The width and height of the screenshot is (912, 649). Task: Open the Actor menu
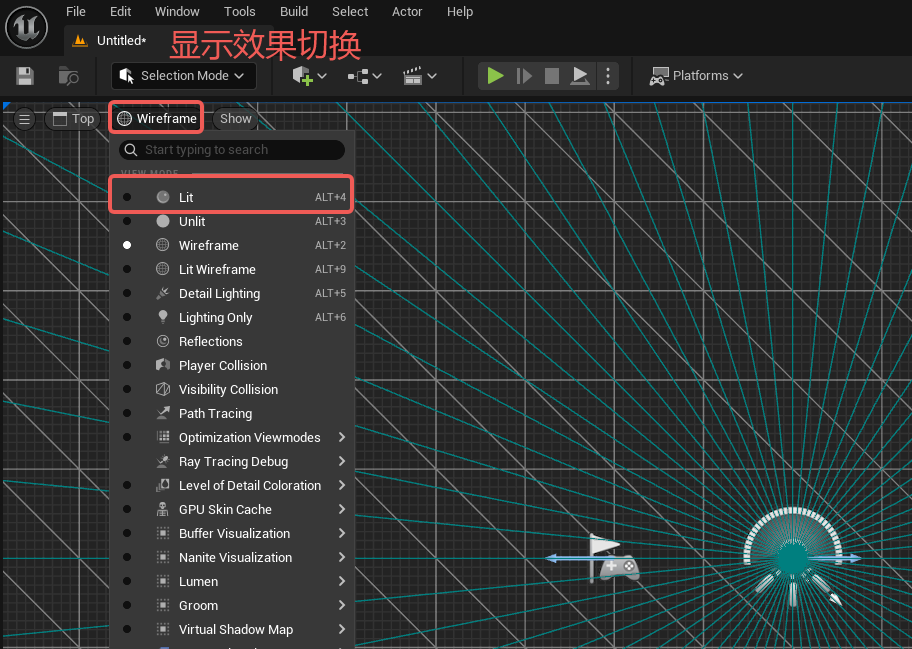click(x=407, y=12)
